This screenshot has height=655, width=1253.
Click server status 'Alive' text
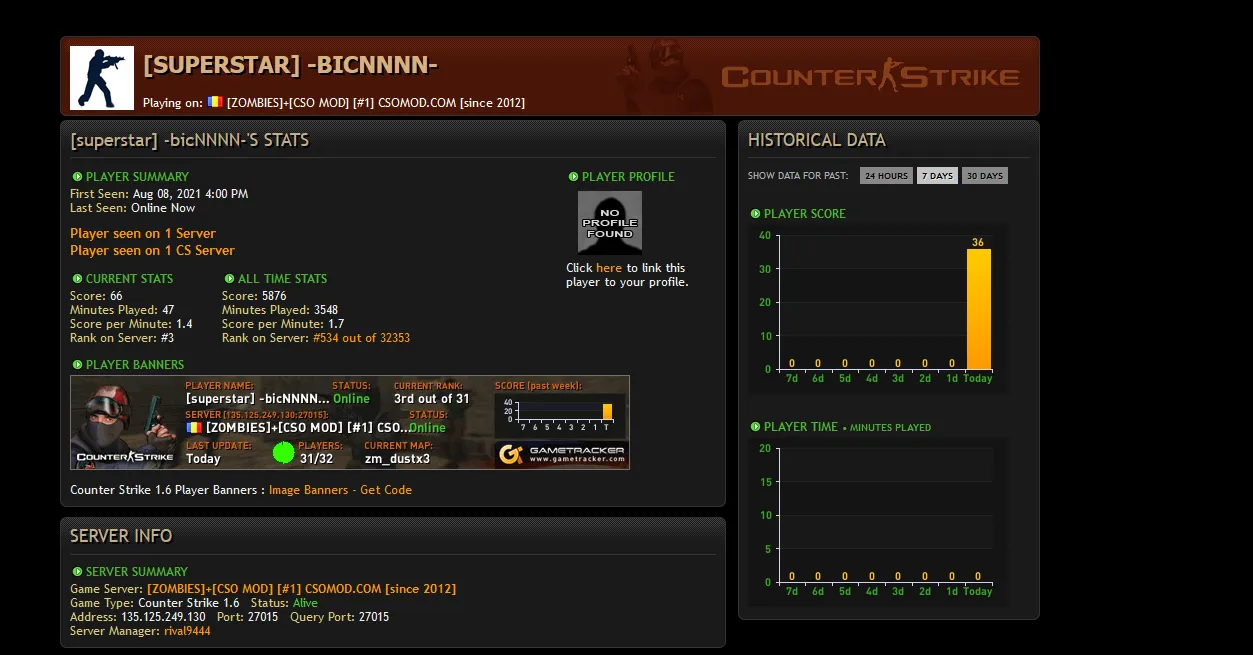[x=305, y=603]
